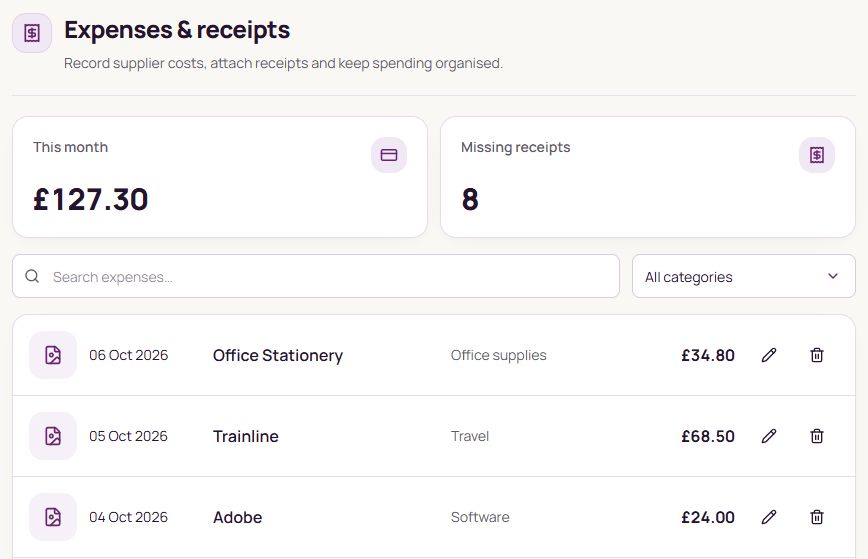Click the £68.50 amount

click(708, 436)
